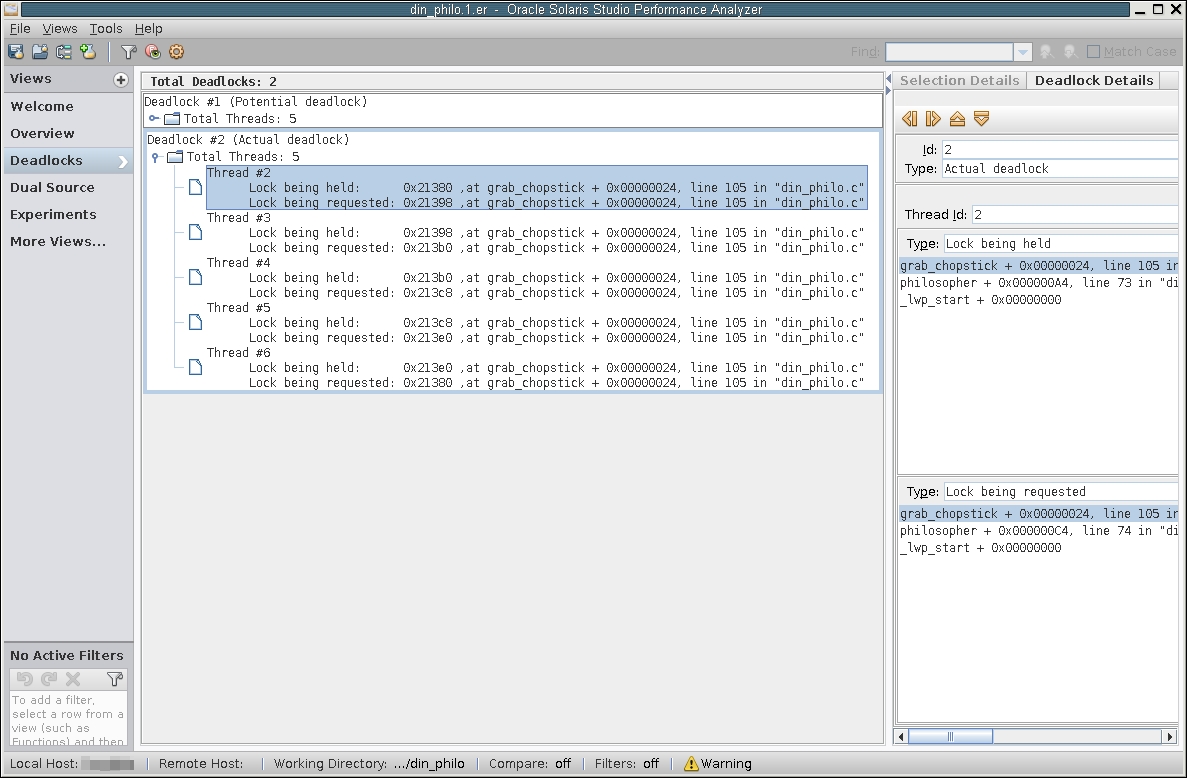Open the Welcome view
Screen dimensions: 1187x778
(67, 107)
